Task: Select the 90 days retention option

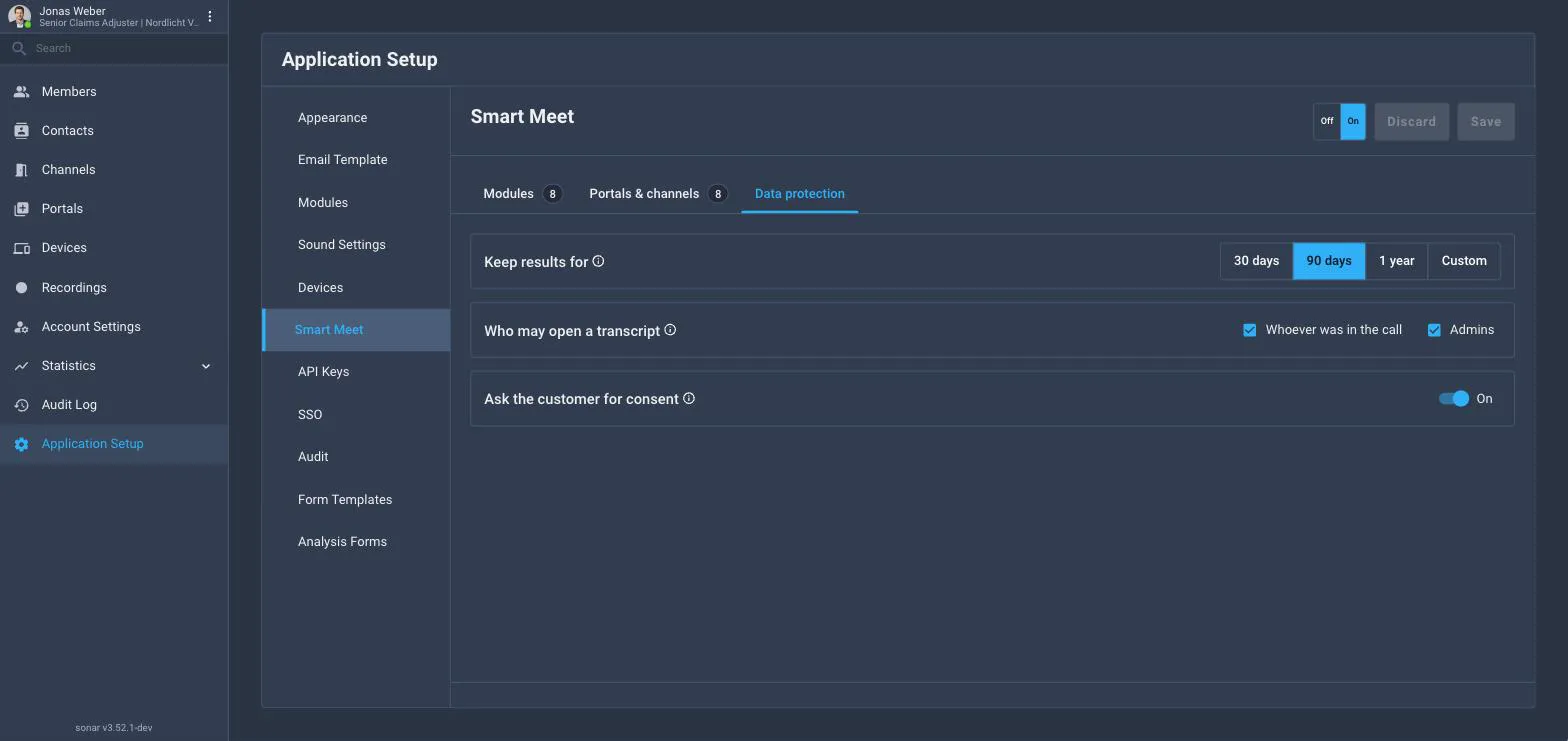Action: click(x=1329, y=261)
